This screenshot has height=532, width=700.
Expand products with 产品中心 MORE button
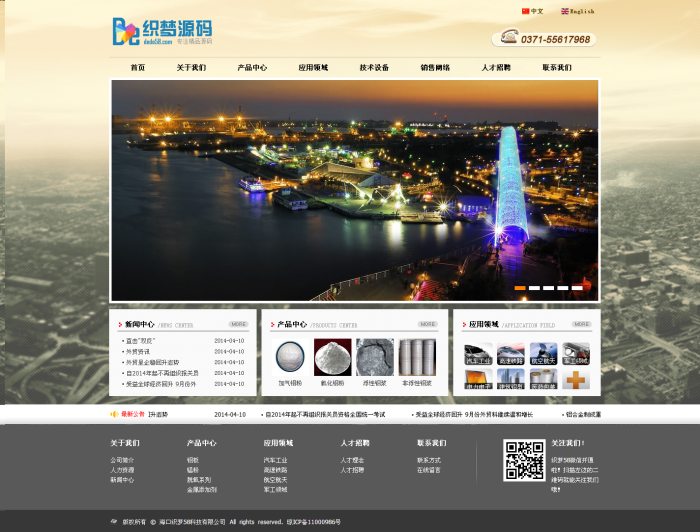click(428, 324)
